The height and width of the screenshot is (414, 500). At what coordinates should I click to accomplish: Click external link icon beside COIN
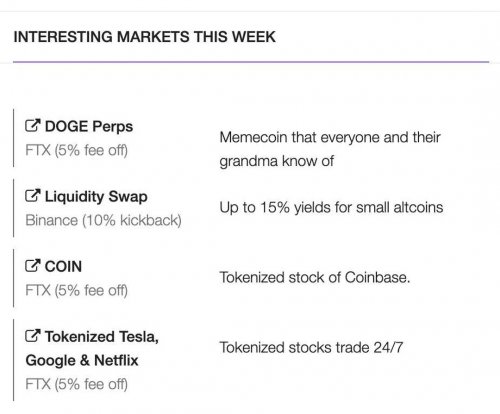coord(33,266)
